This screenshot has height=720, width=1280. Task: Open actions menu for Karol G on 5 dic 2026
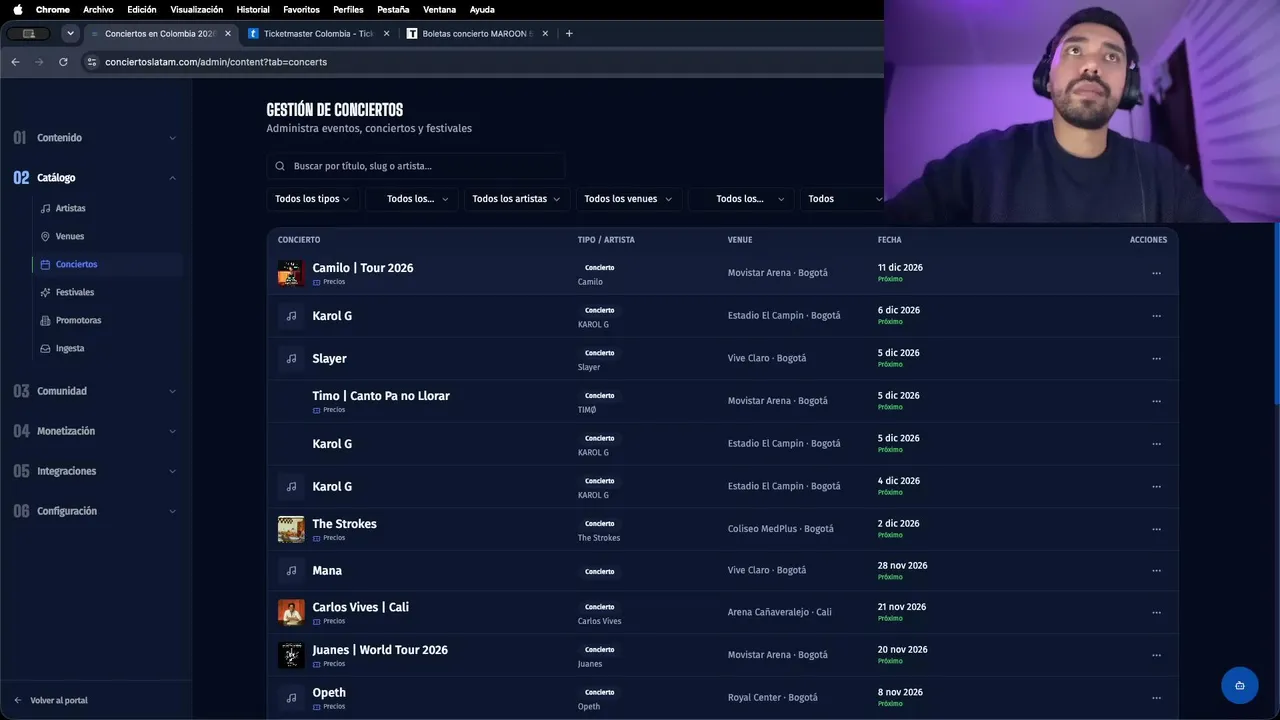(1156, 444)
